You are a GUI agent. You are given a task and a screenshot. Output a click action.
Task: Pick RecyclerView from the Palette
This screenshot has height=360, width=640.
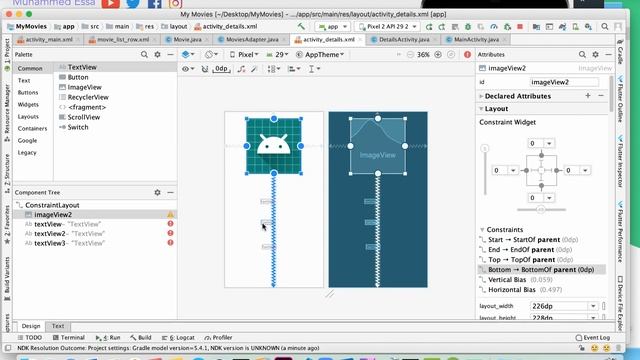pyautogui.click(x=88, y=97)
